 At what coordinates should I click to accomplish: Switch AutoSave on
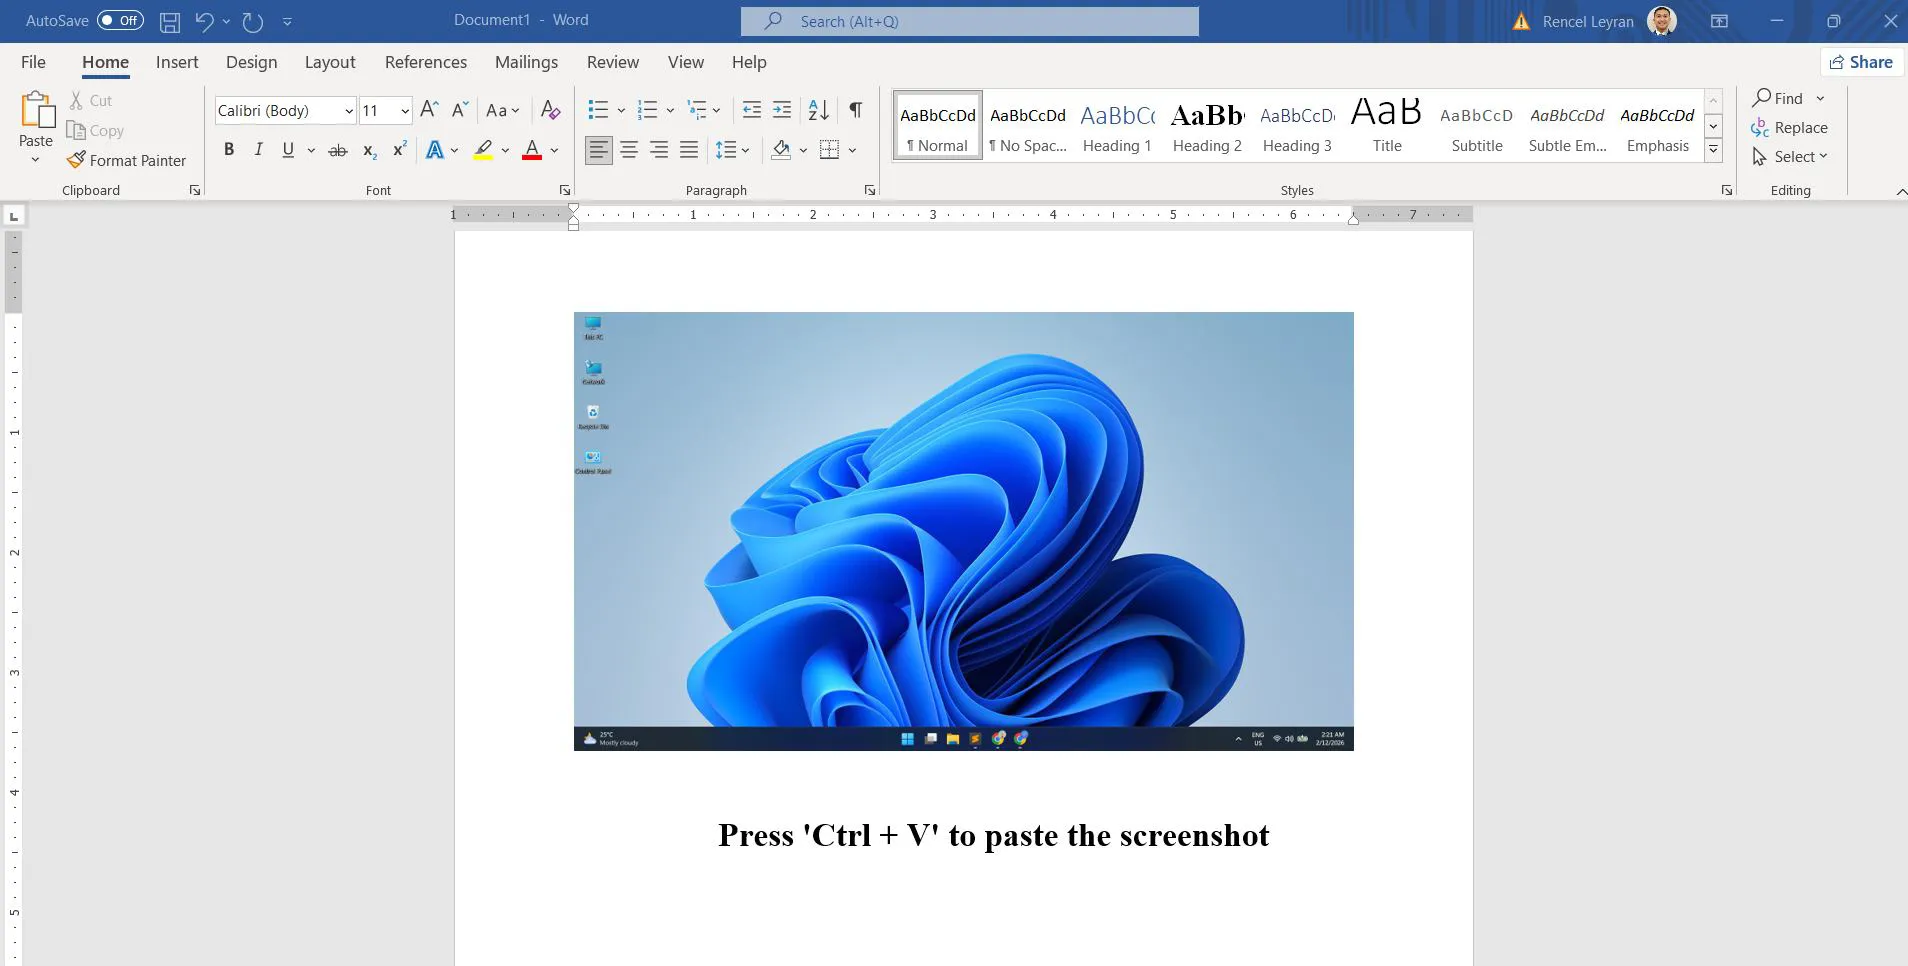click(120, 20)
